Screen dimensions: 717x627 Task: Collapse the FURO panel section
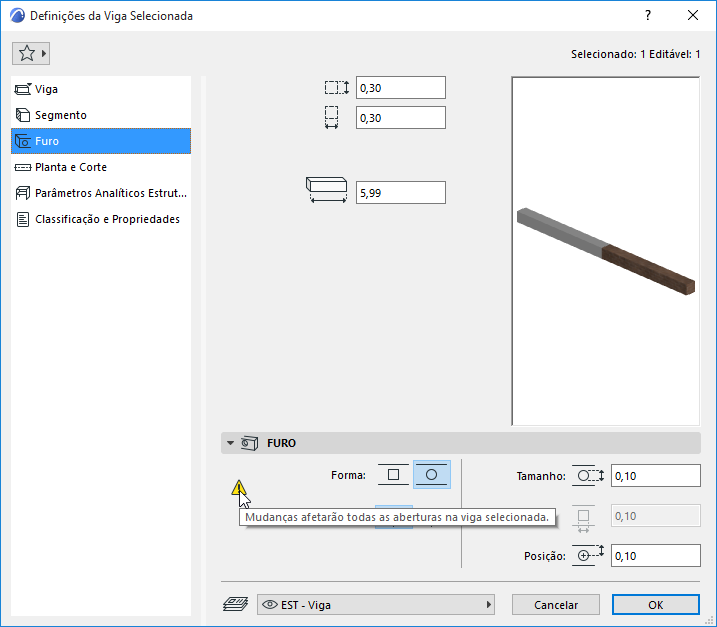tap(230, 443)
